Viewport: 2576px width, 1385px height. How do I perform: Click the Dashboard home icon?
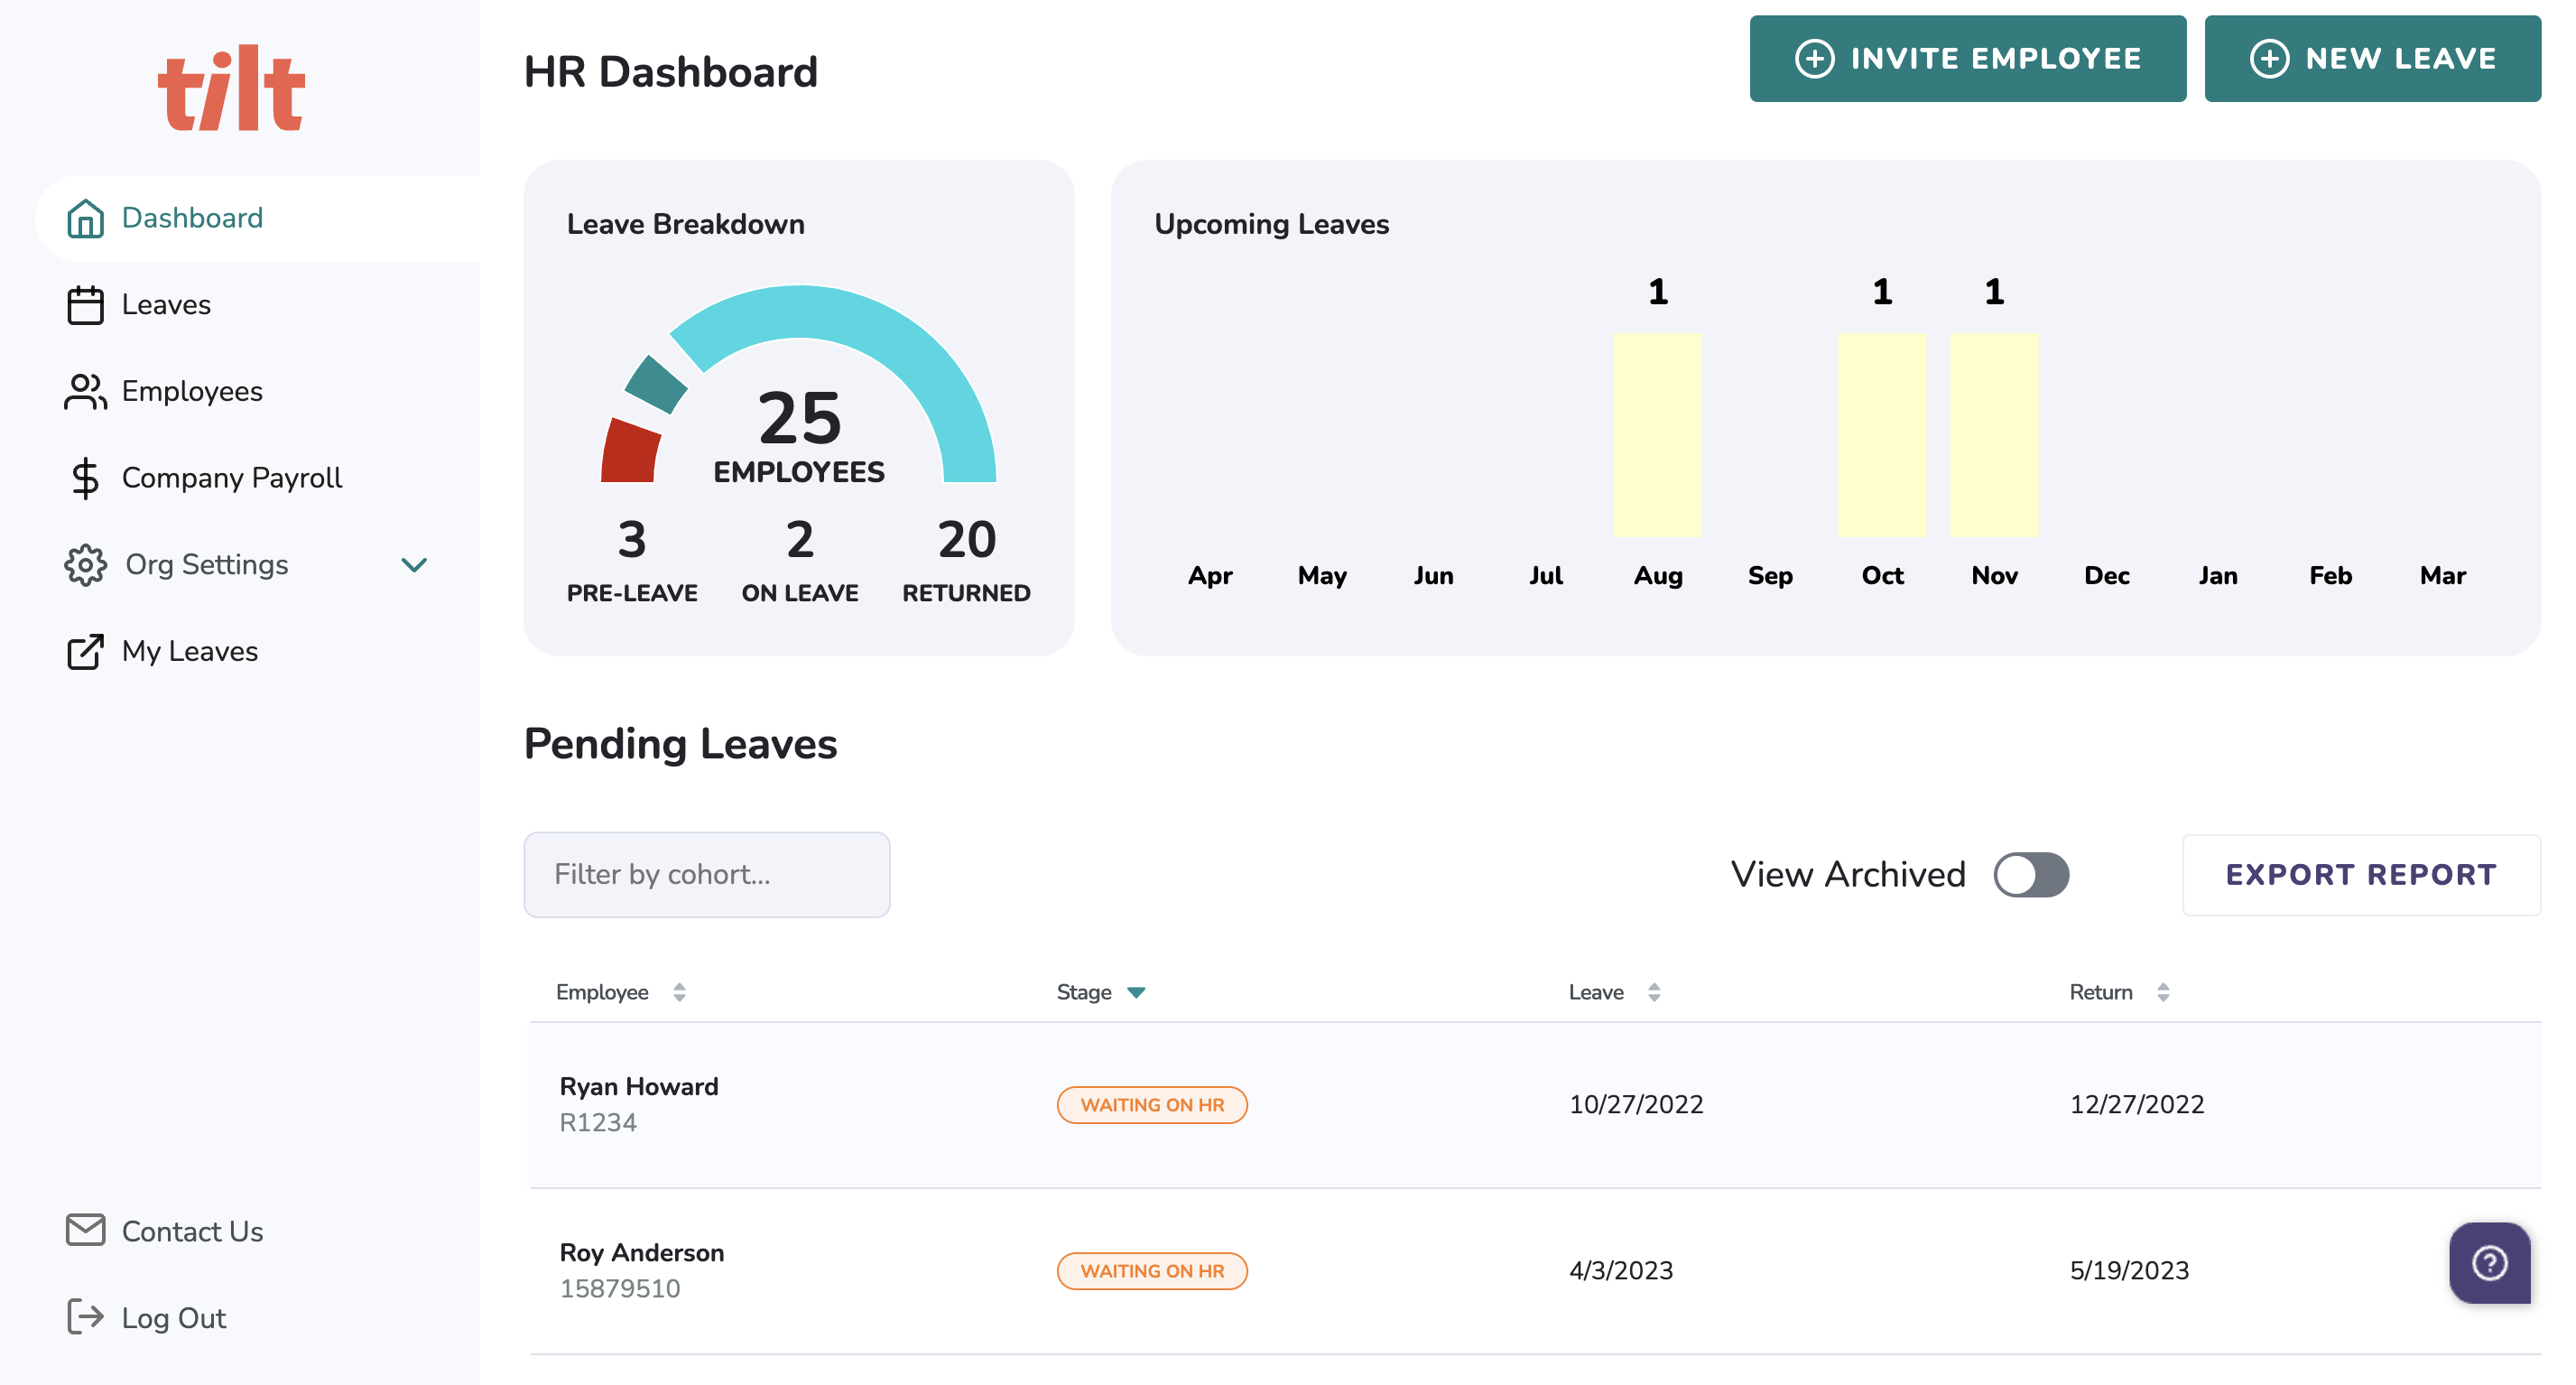tap(85, 218)
